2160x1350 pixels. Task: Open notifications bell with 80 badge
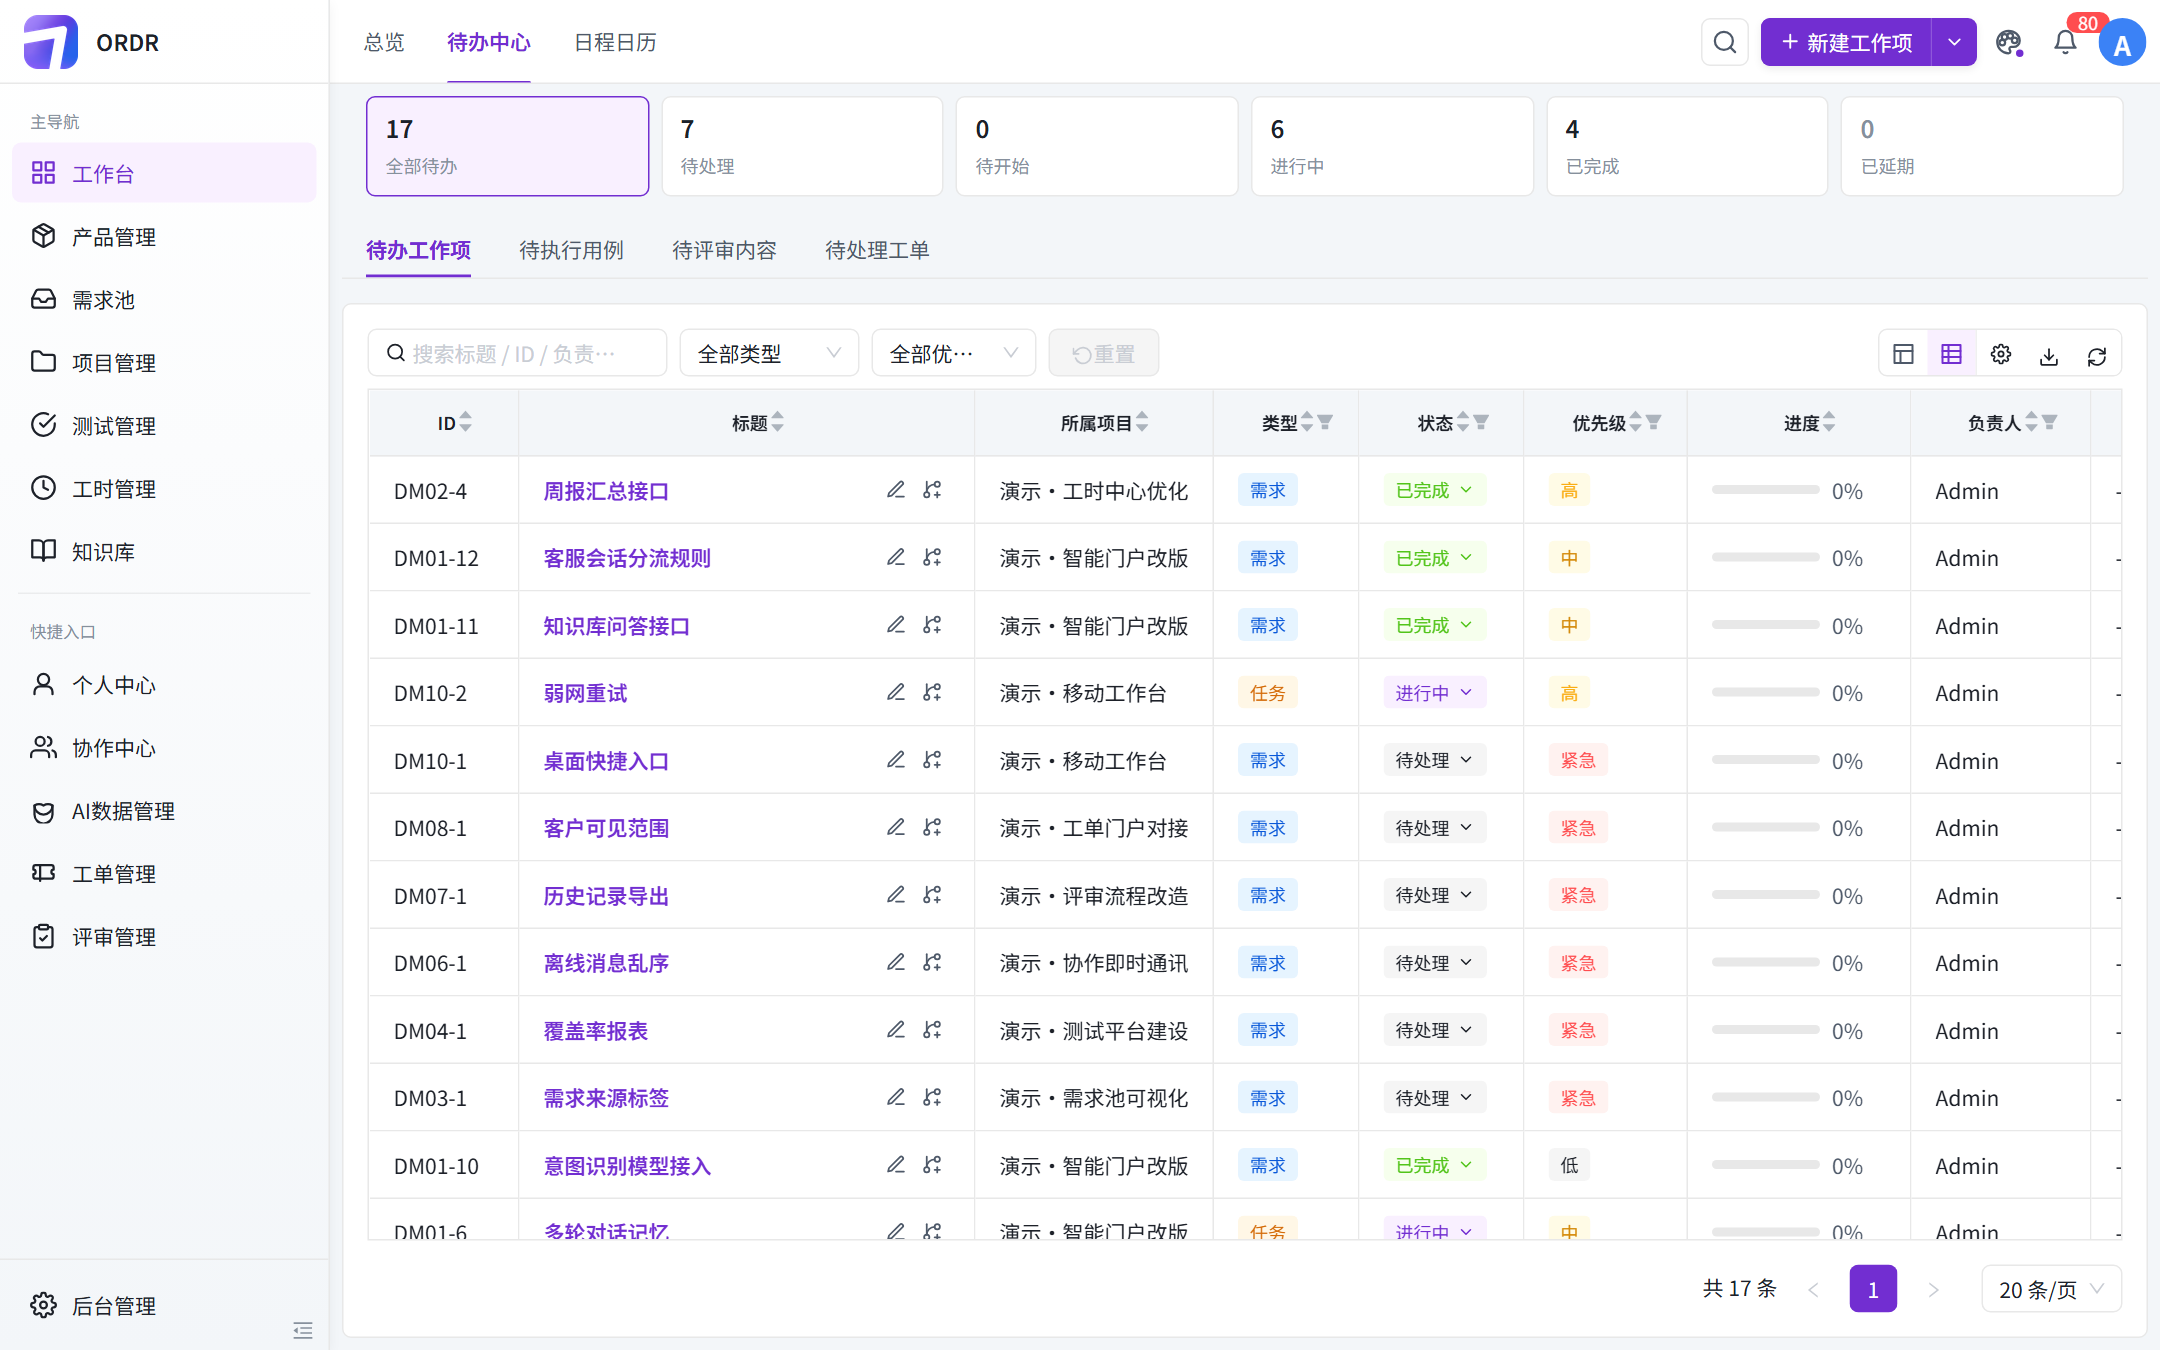[2065, 42]
